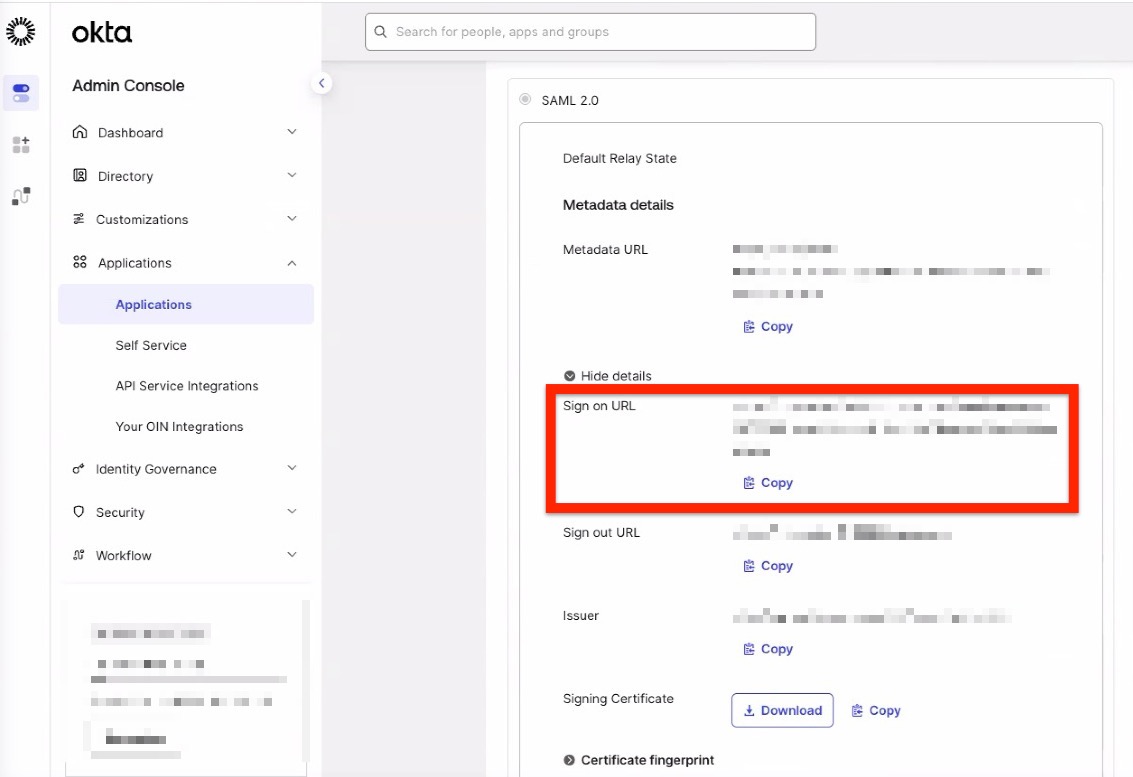
Task: Copy the Metadata URL
Action: pos(768,327)
